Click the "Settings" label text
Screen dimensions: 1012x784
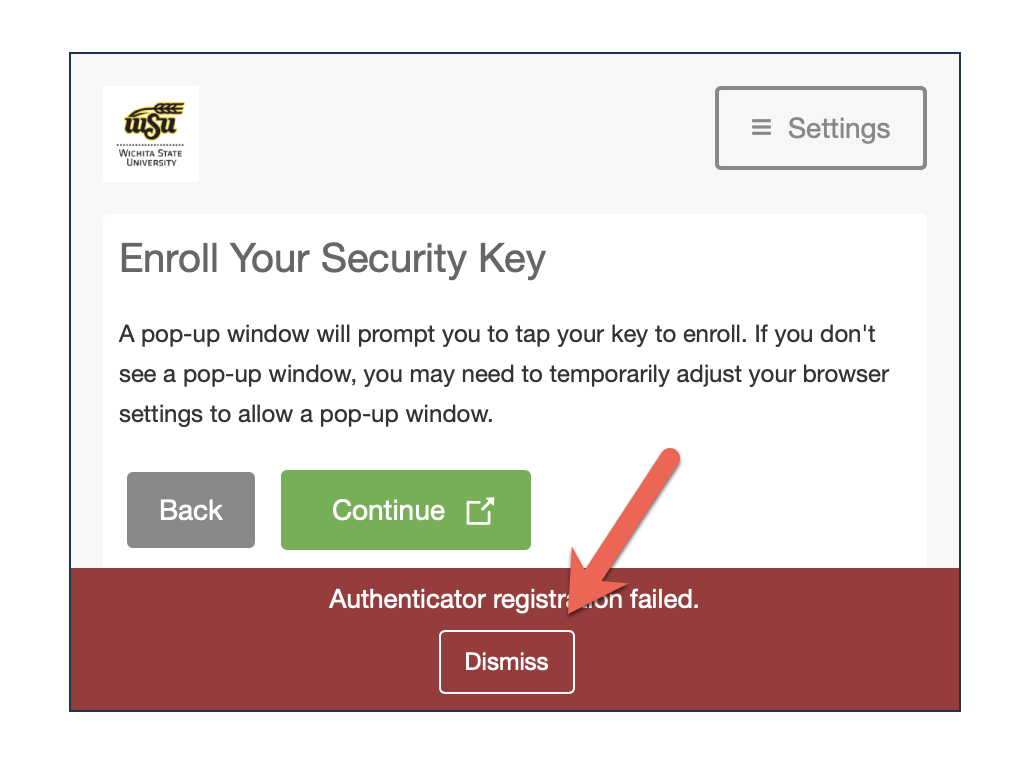(838, 129)
